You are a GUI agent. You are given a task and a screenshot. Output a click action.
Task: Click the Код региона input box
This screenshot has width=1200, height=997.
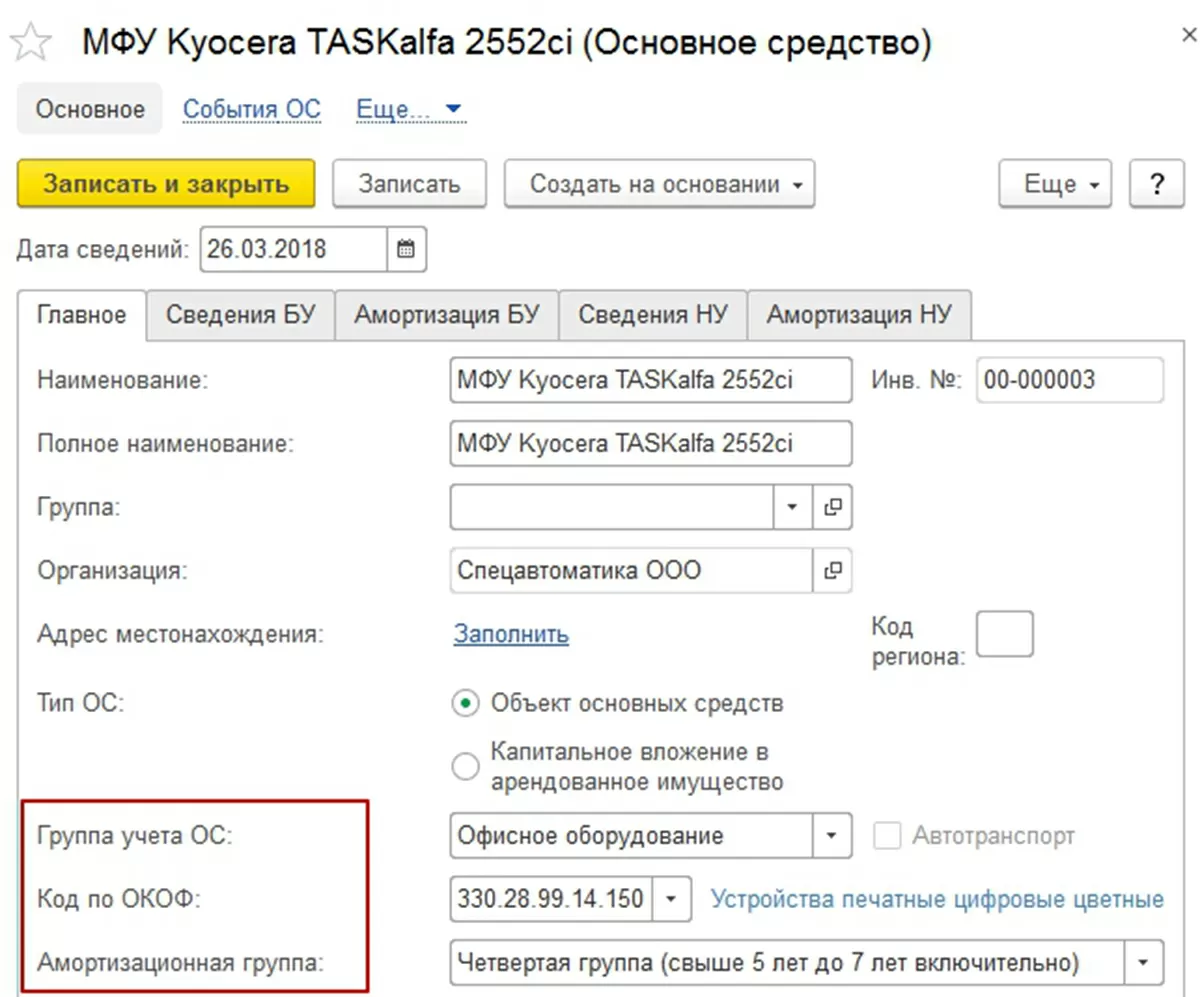[1004, 634]
